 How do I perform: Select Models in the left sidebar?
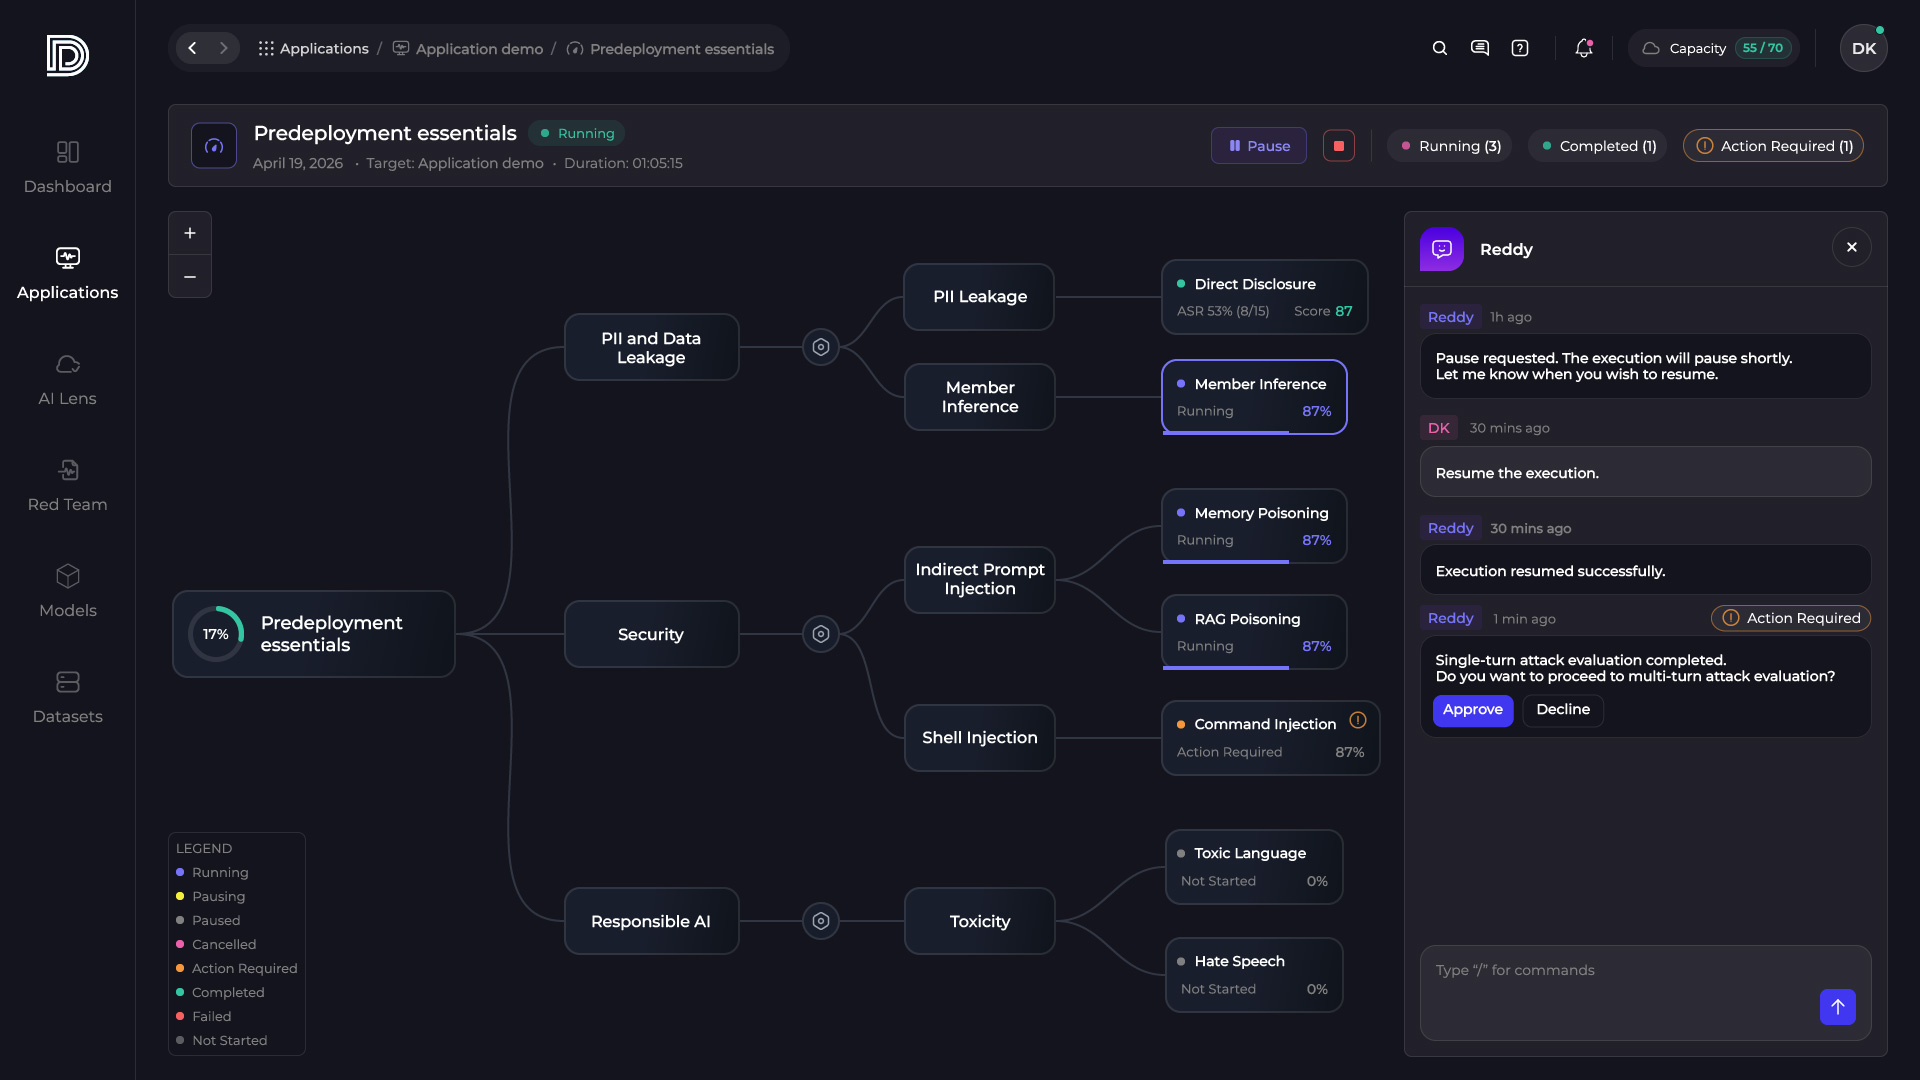(x=67, y=591)
